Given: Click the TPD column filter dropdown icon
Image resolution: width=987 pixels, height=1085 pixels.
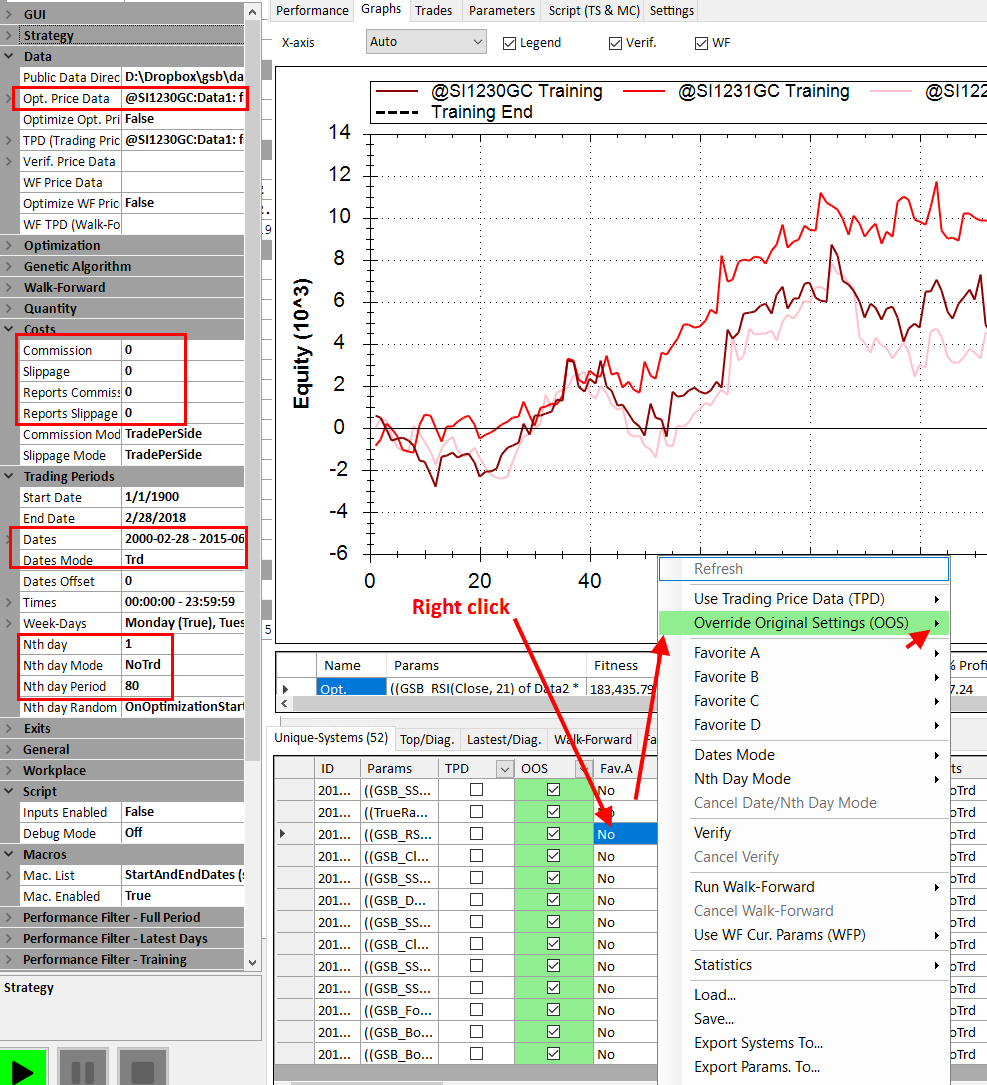Looking at the screenshot, I should coord(504,769).
